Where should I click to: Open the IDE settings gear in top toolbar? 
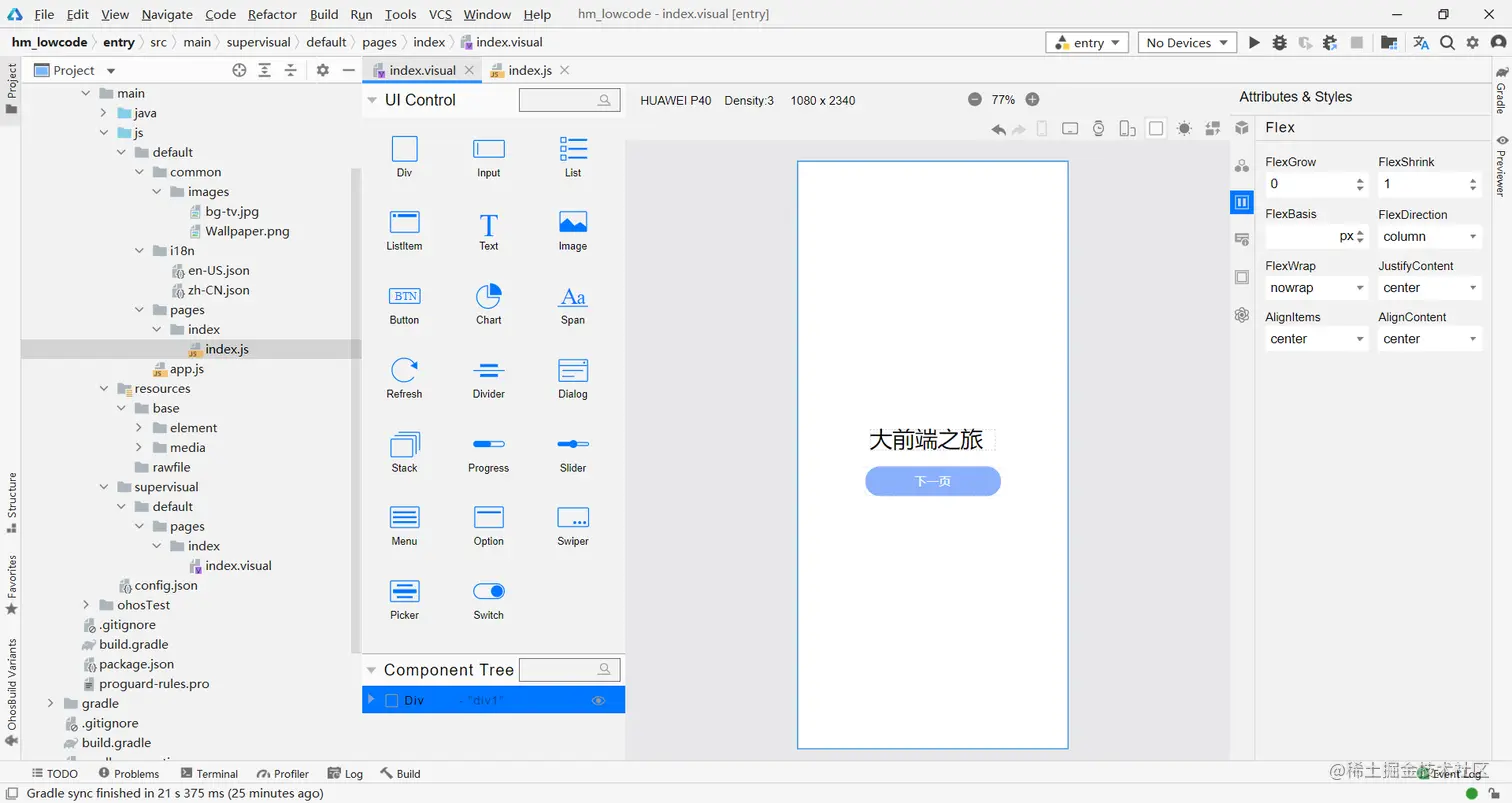[x=1472, y=43]
